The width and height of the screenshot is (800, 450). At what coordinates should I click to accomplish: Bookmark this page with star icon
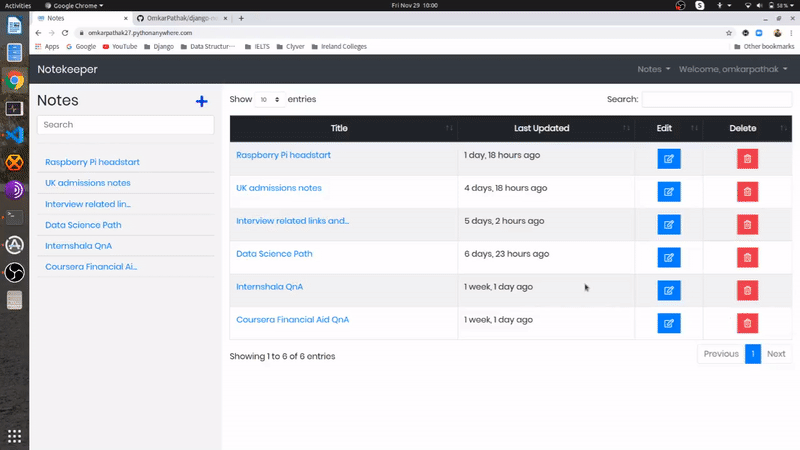[x=729, y=33]
